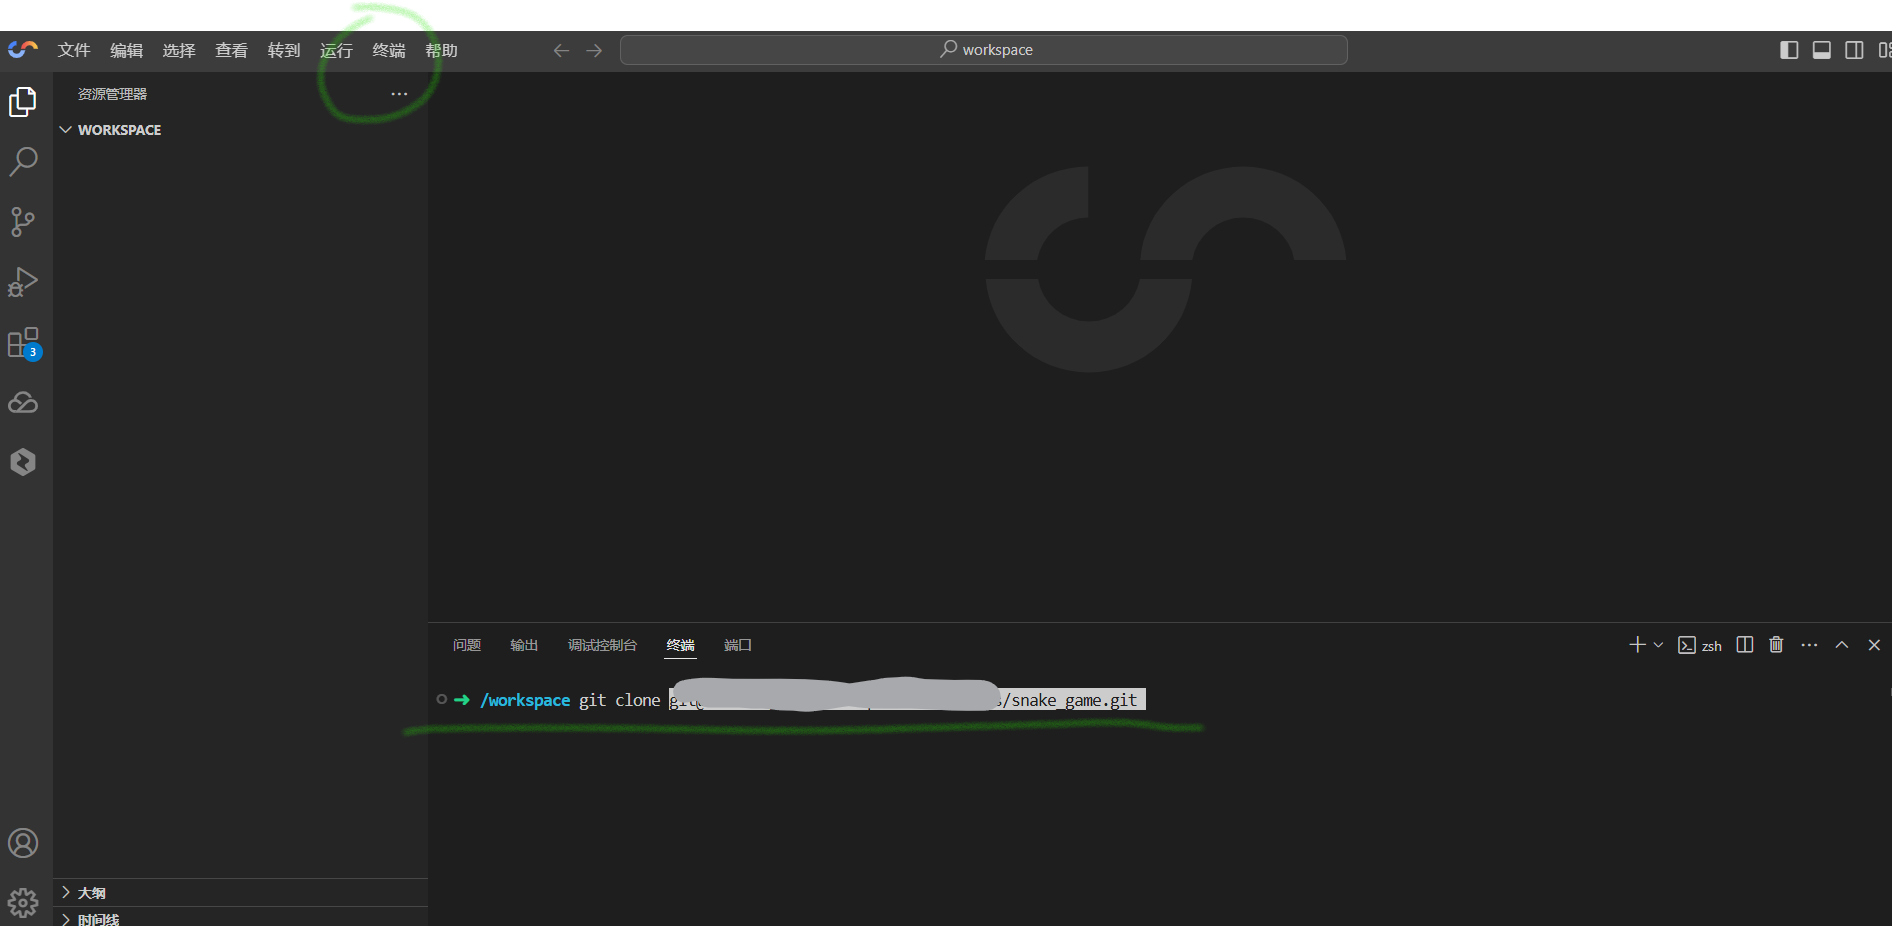Open the cloud deploy icon in activity bar

(23, 403)
